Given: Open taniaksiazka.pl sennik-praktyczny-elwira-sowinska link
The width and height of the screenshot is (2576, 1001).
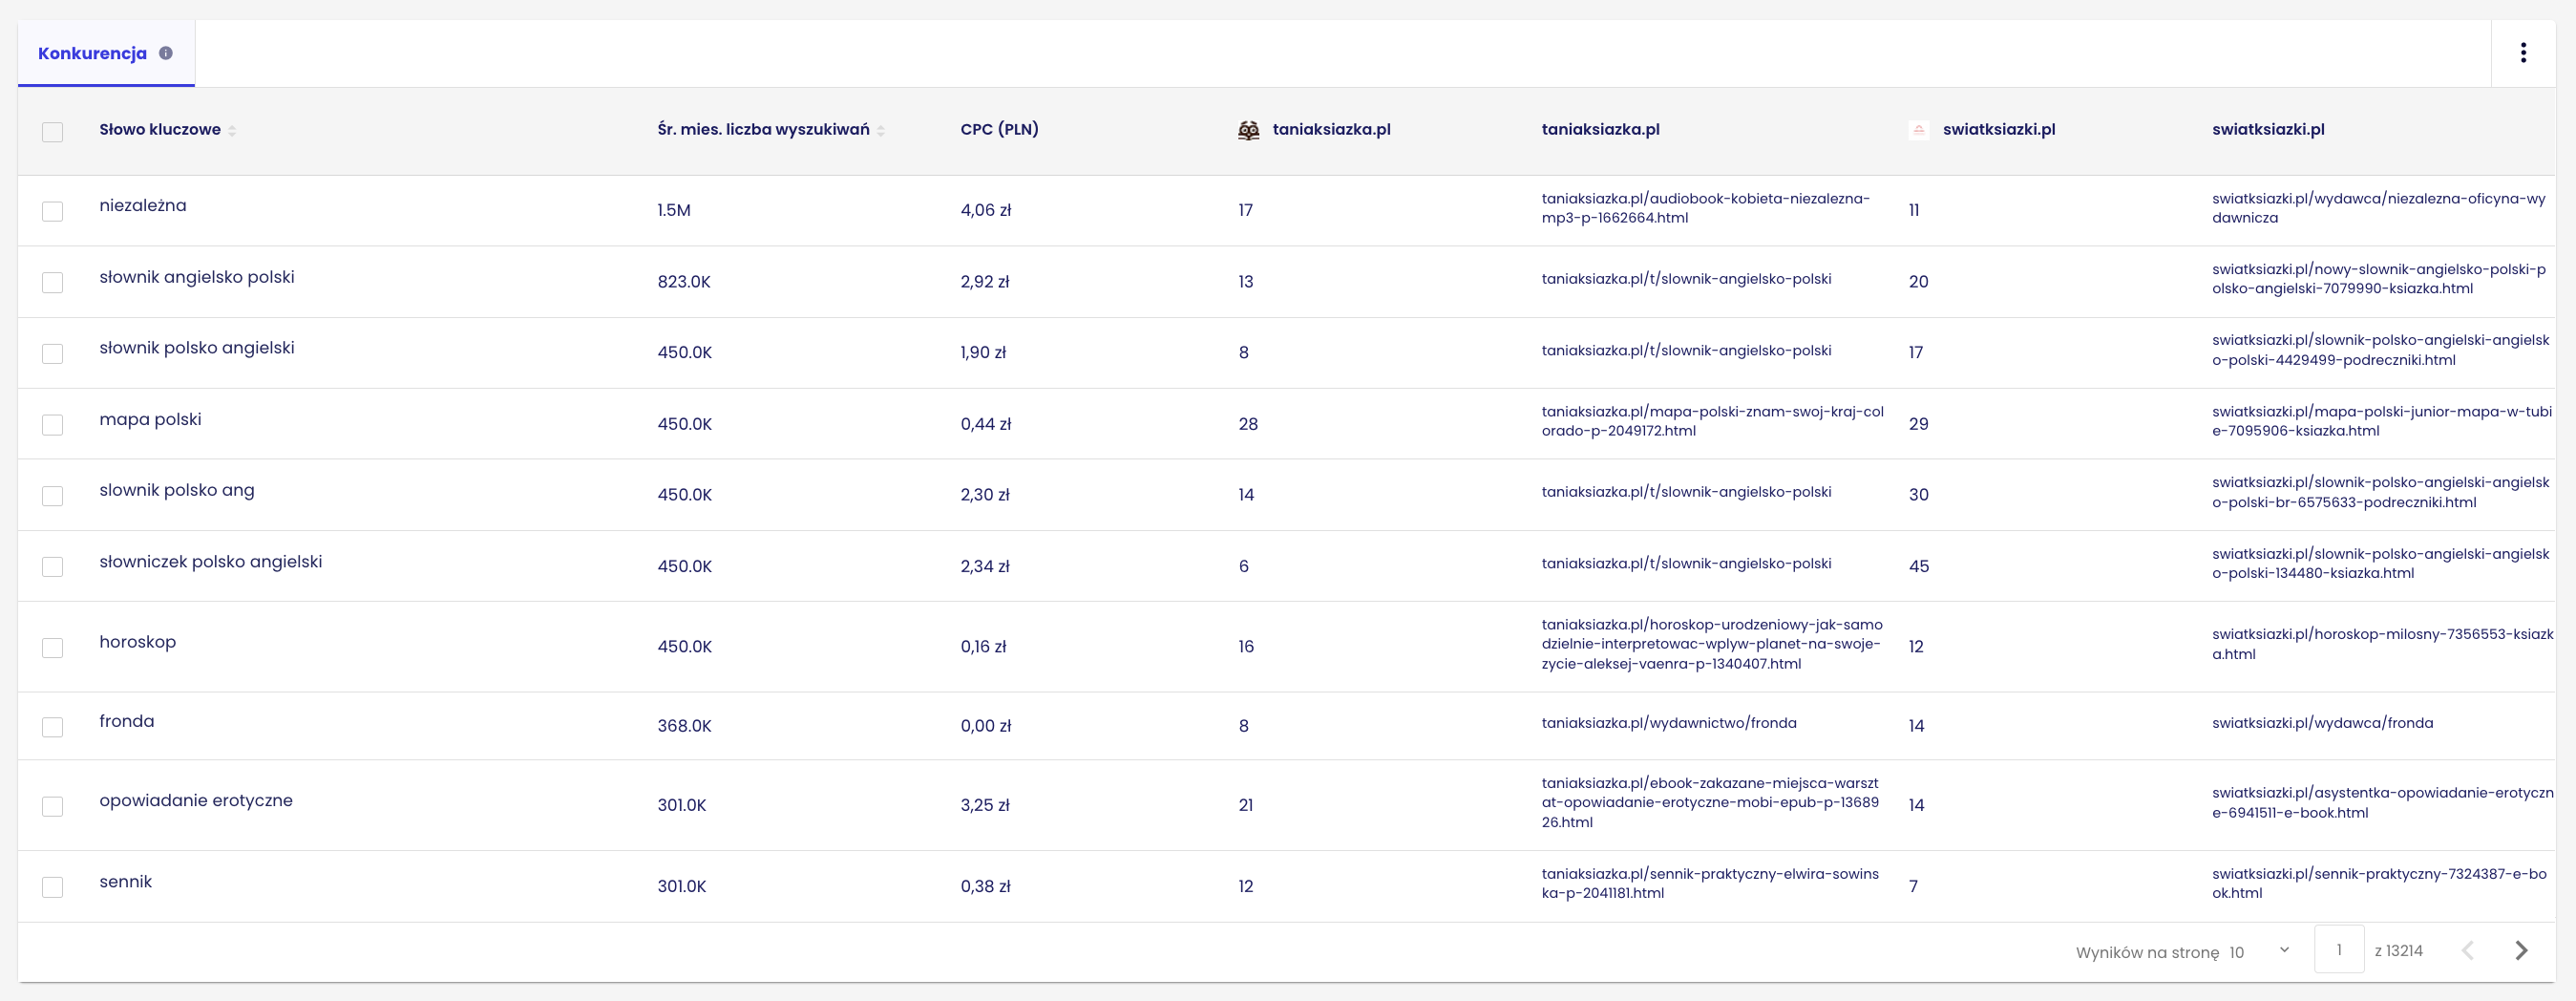Looking at the screenshot, I should [1710, 883].
